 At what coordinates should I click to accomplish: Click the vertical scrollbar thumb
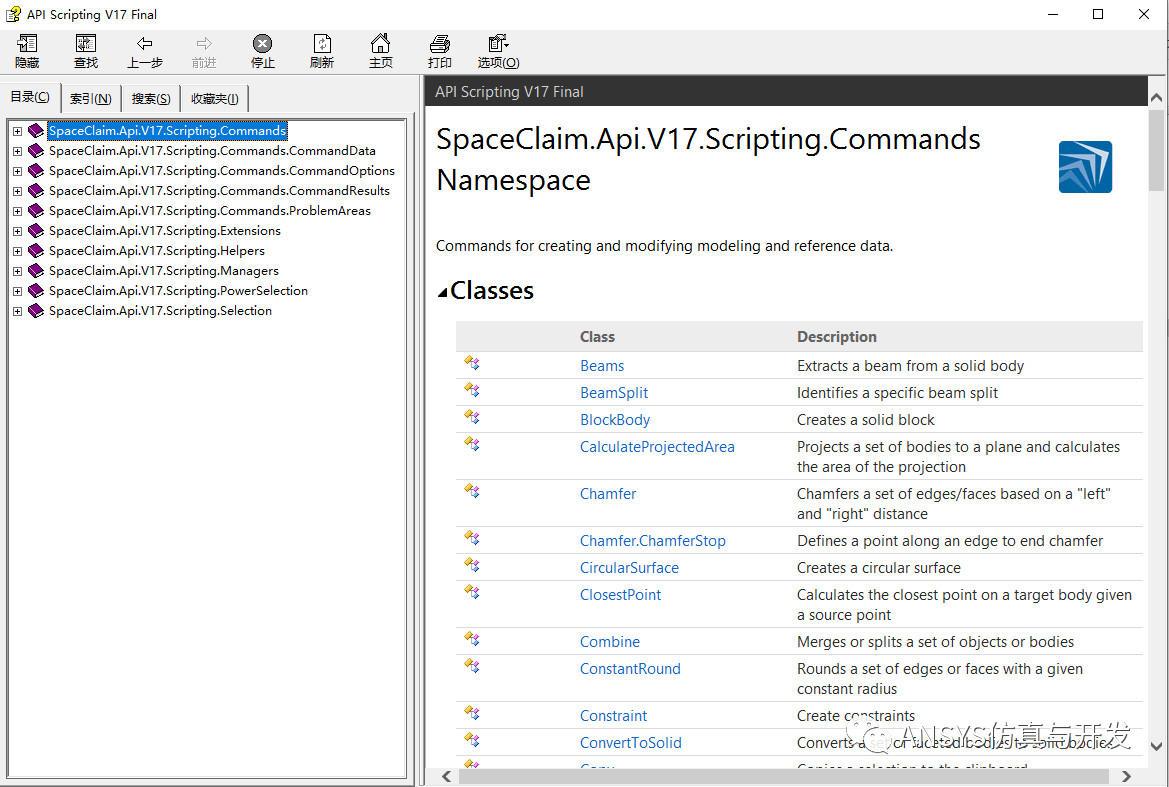[x=1156, y=151]
